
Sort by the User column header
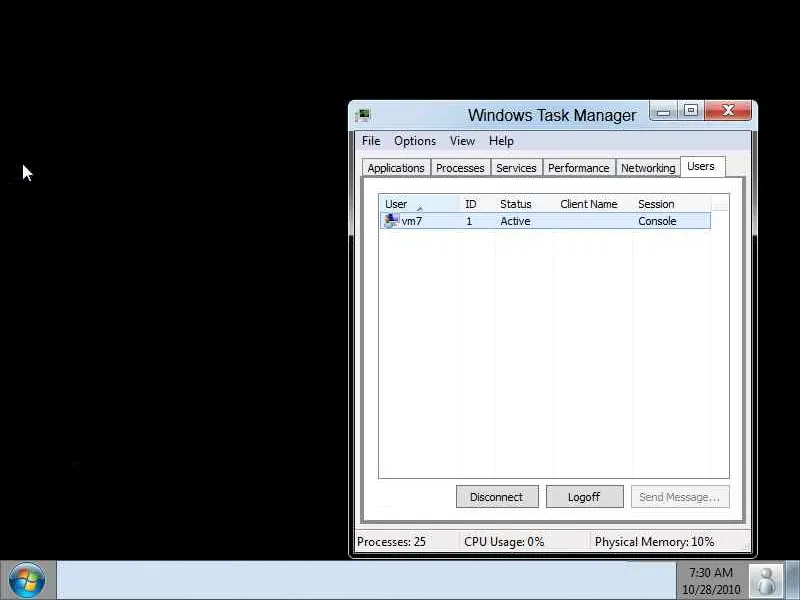click(419, 204)
